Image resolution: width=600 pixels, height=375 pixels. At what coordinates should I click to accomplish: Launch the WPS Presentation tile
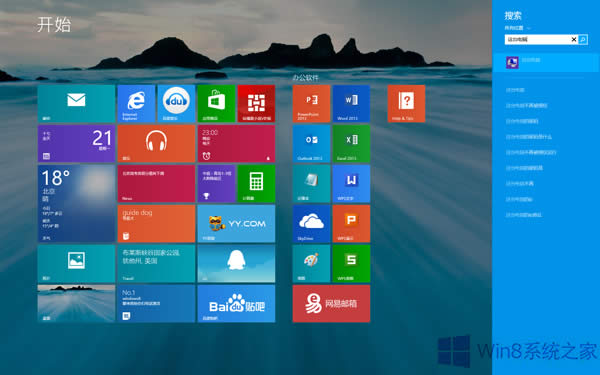coord(351,223)
